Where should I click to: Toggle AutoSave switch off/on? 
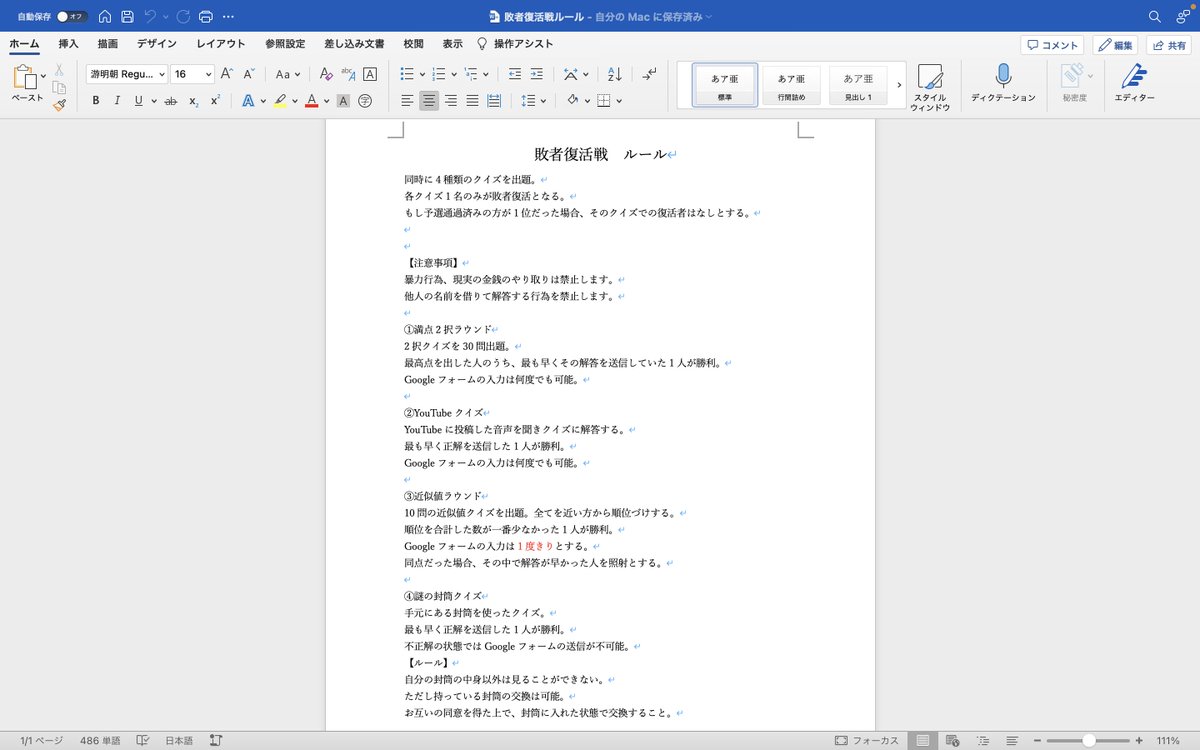point(72,17)
